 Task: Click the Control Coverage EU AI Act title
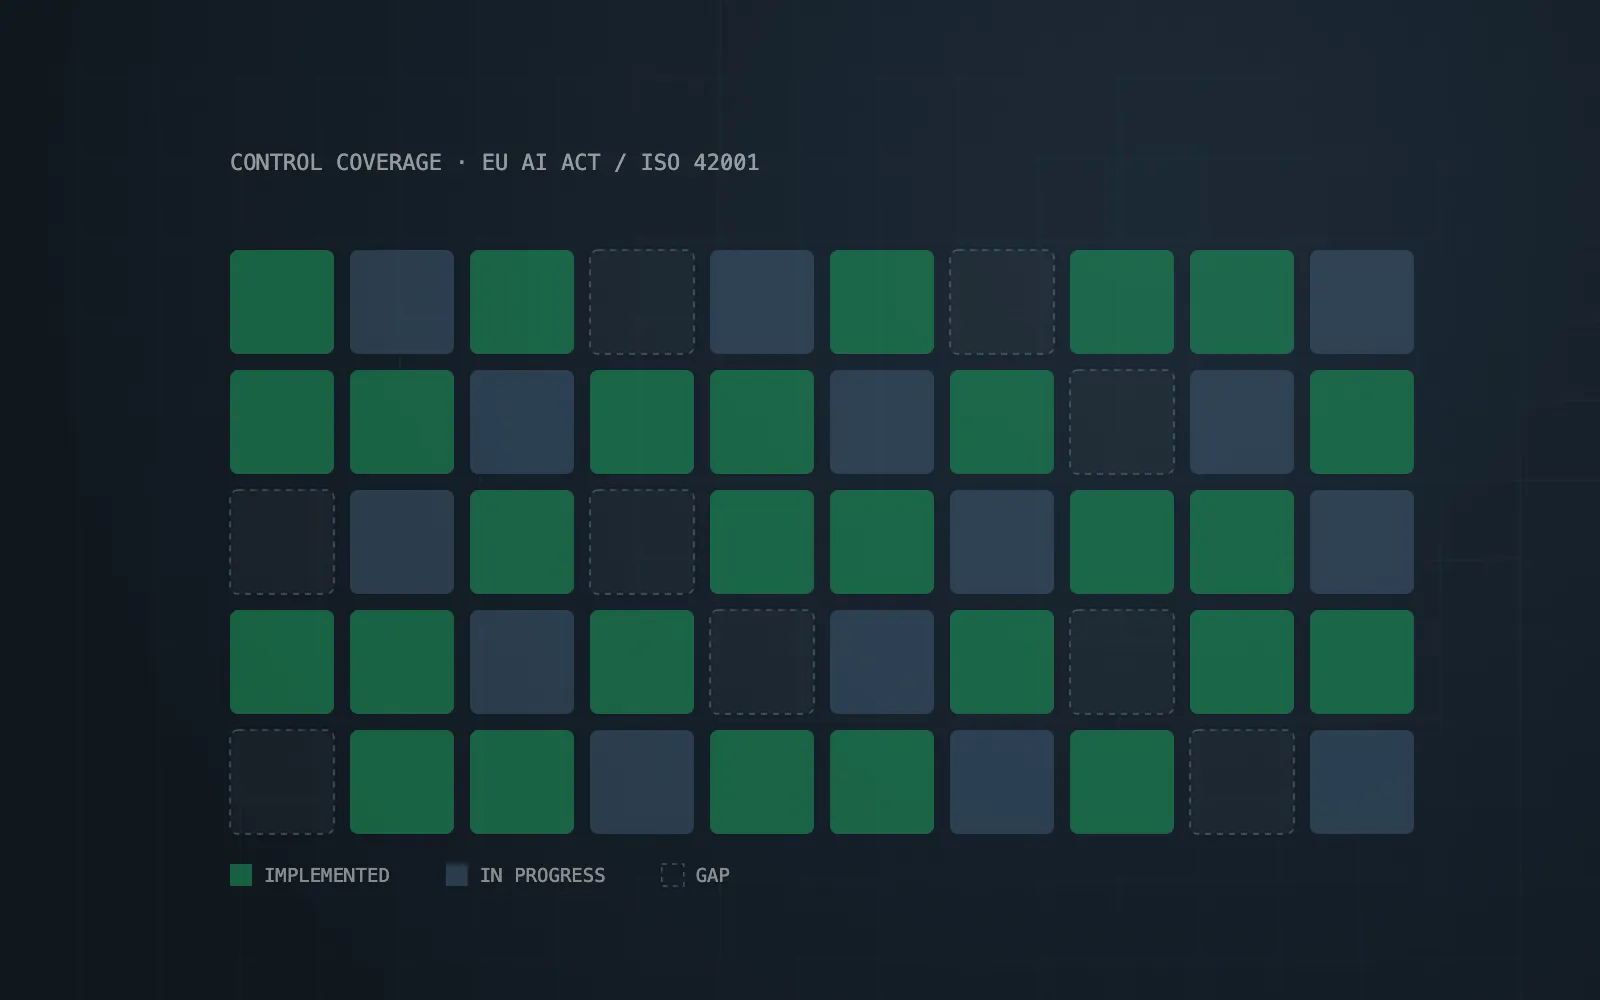tap(495, 162)
